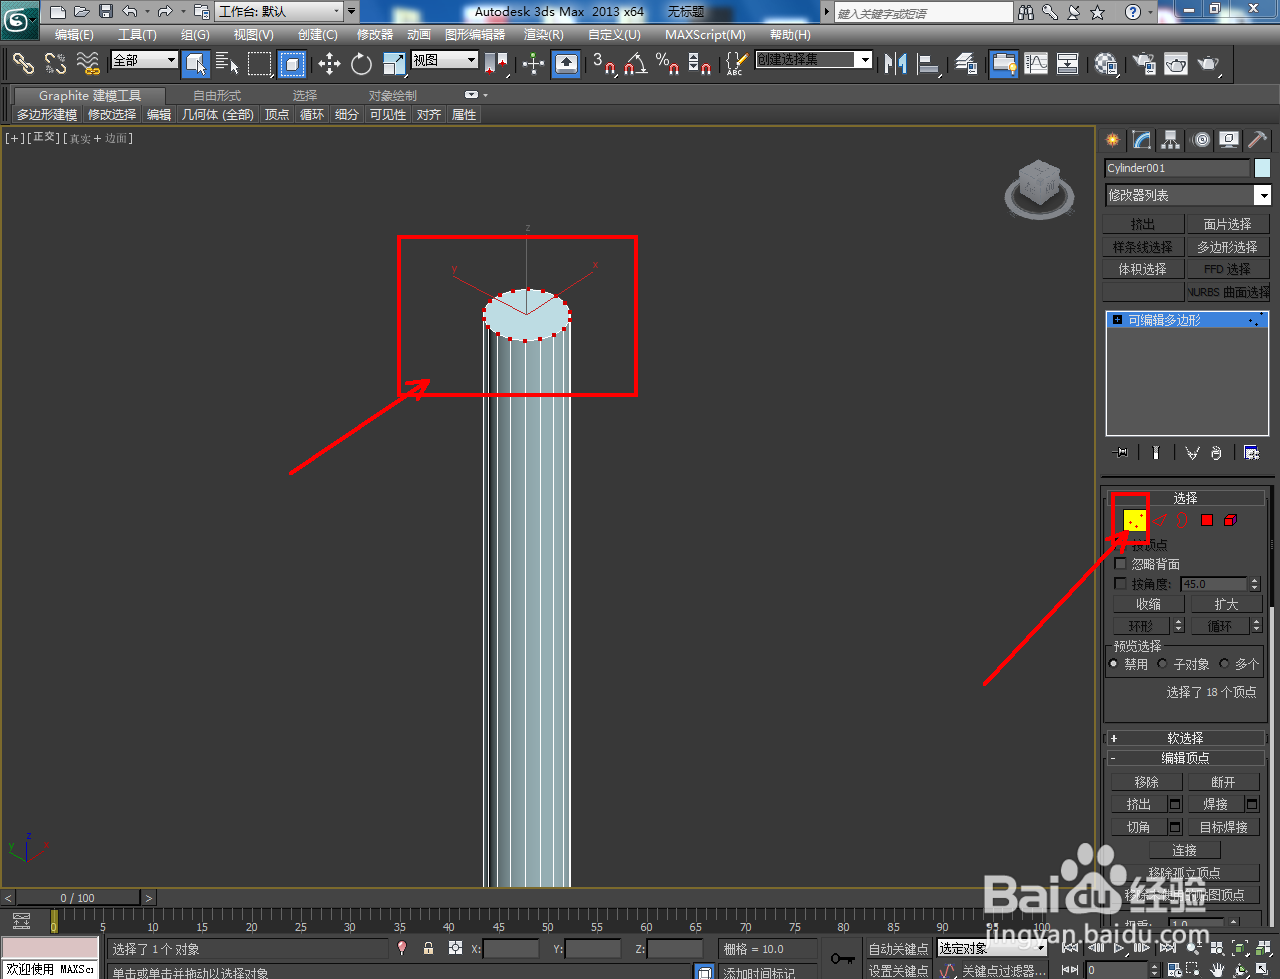1280x979 pixels.
Task: Activate the Select and Rotate tool
Action: coord(360,64)
